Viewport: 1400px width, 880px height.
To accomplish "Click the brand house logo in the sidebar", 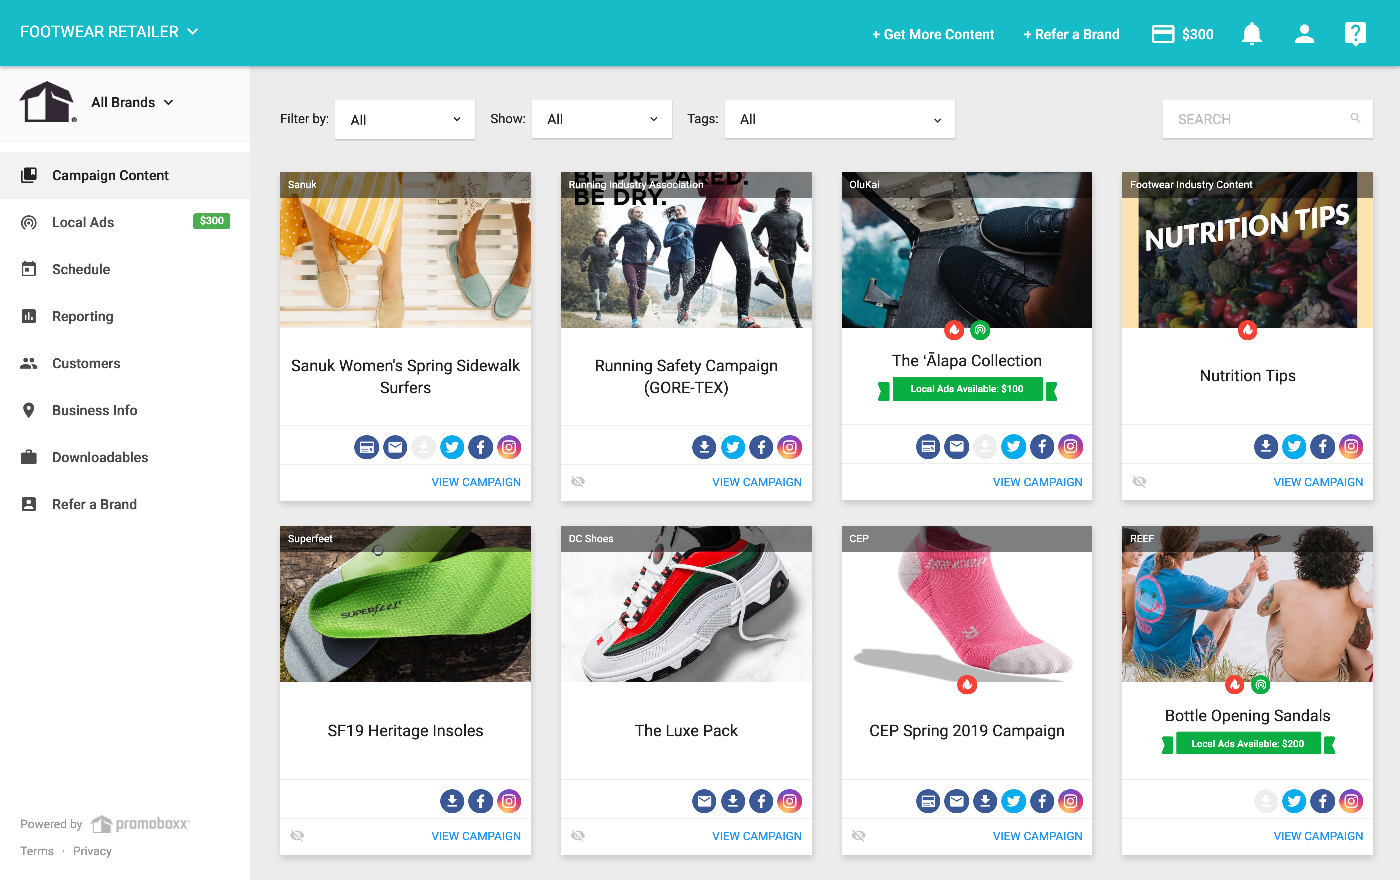I will tap(47, 102).
